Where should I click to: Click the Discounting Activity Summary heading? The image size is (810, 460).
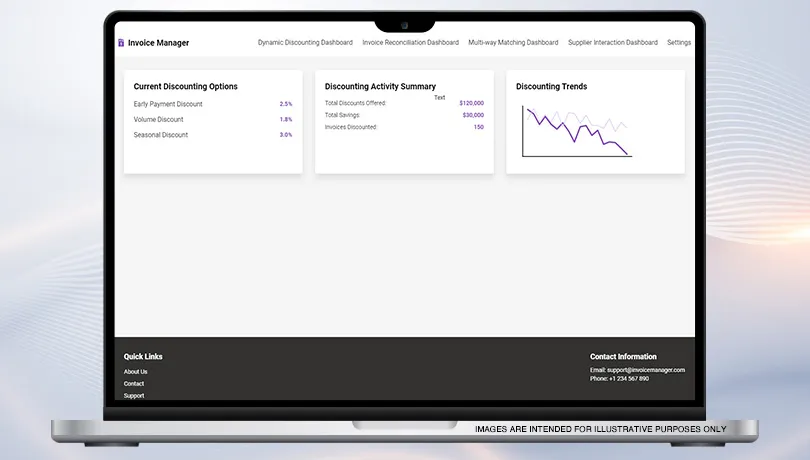click(380, 87)
